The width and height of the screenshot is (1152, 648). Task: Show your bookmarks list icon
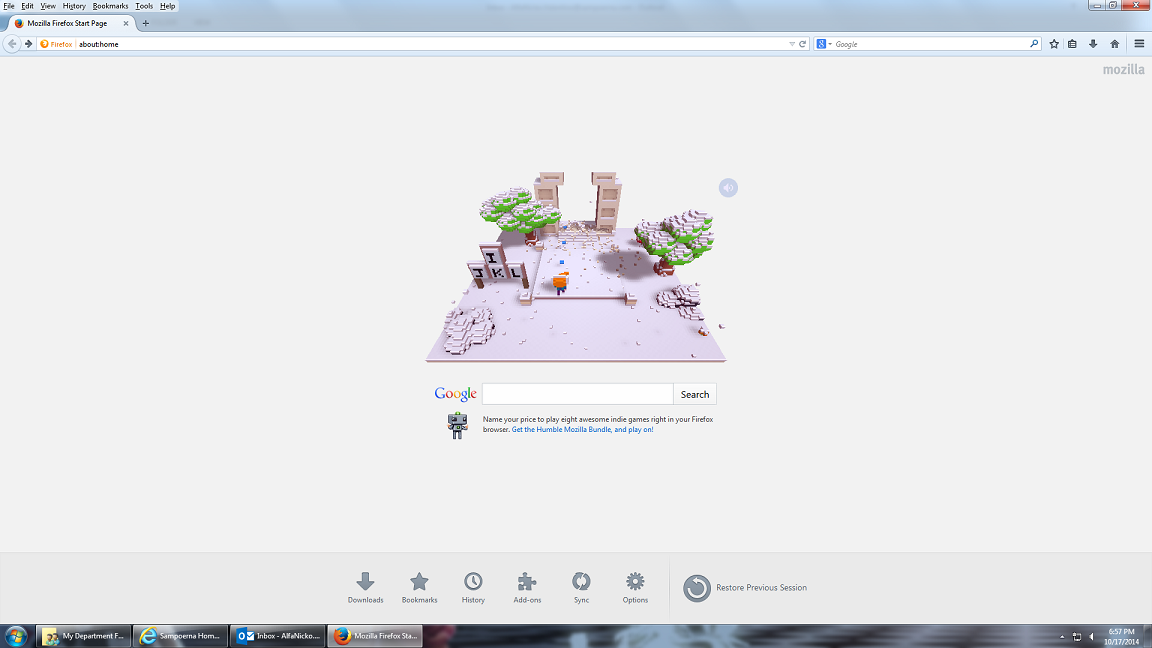1073,44
